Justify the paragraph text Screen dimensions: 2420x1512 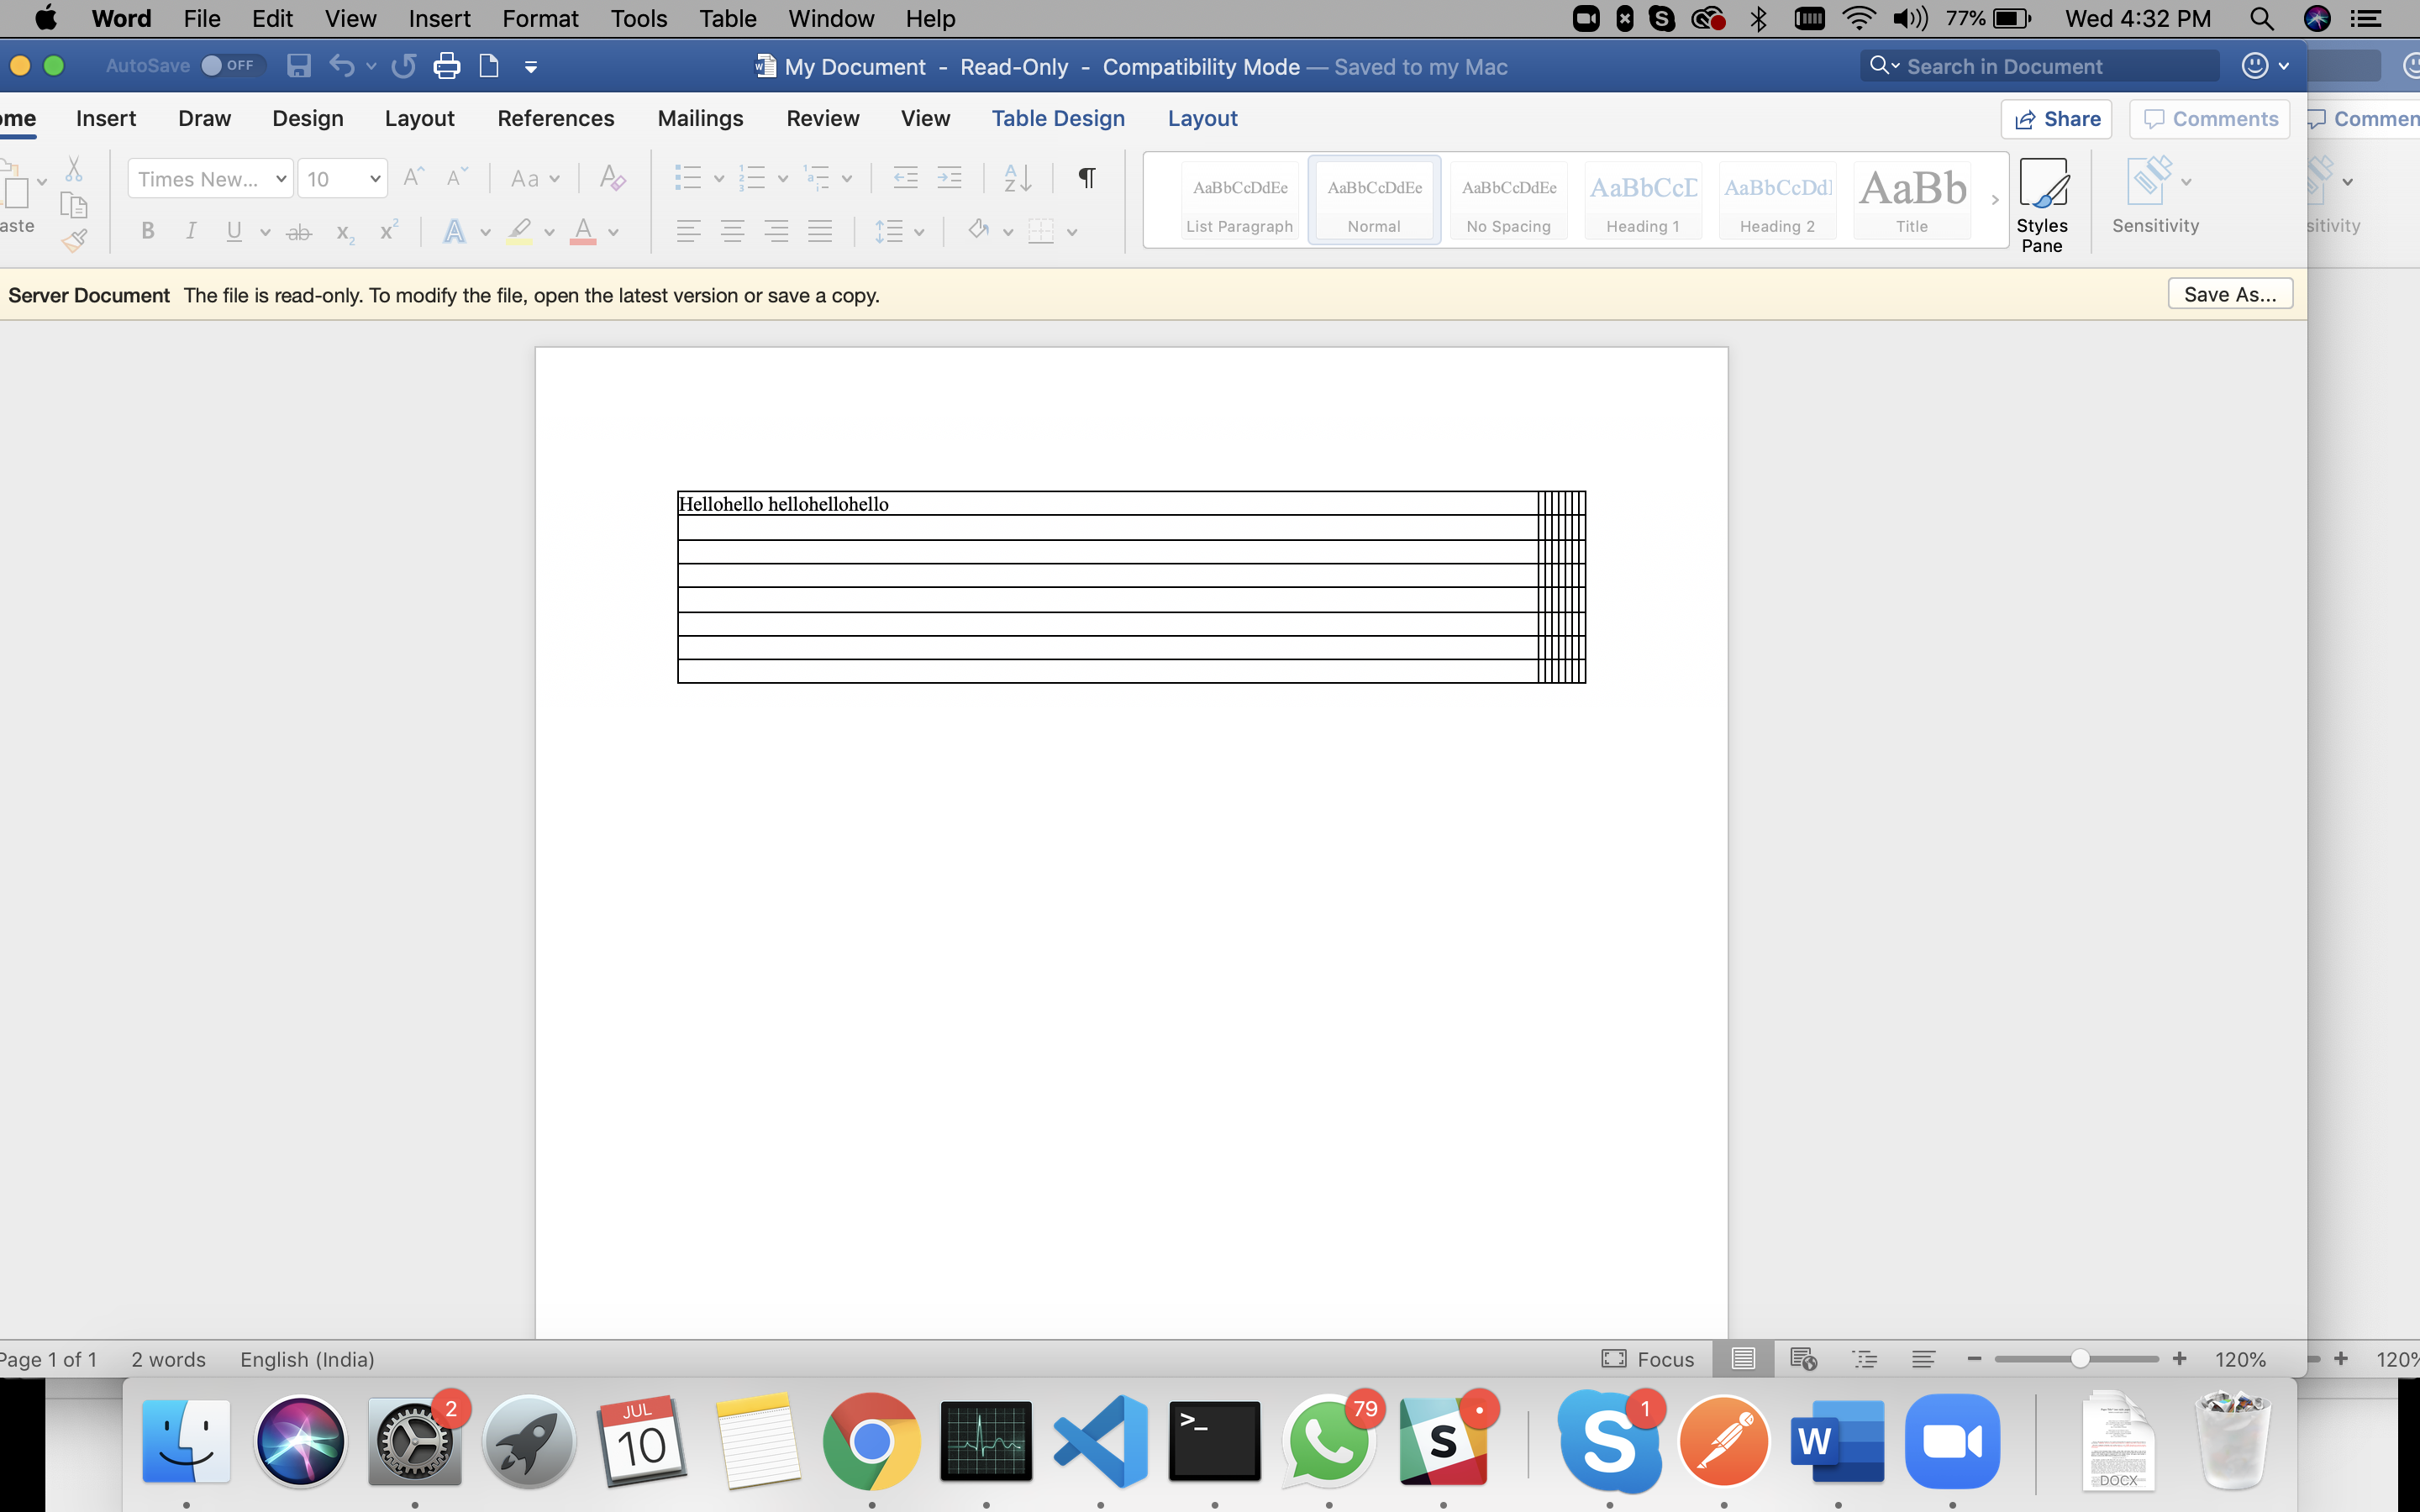(x=820, y=232)
